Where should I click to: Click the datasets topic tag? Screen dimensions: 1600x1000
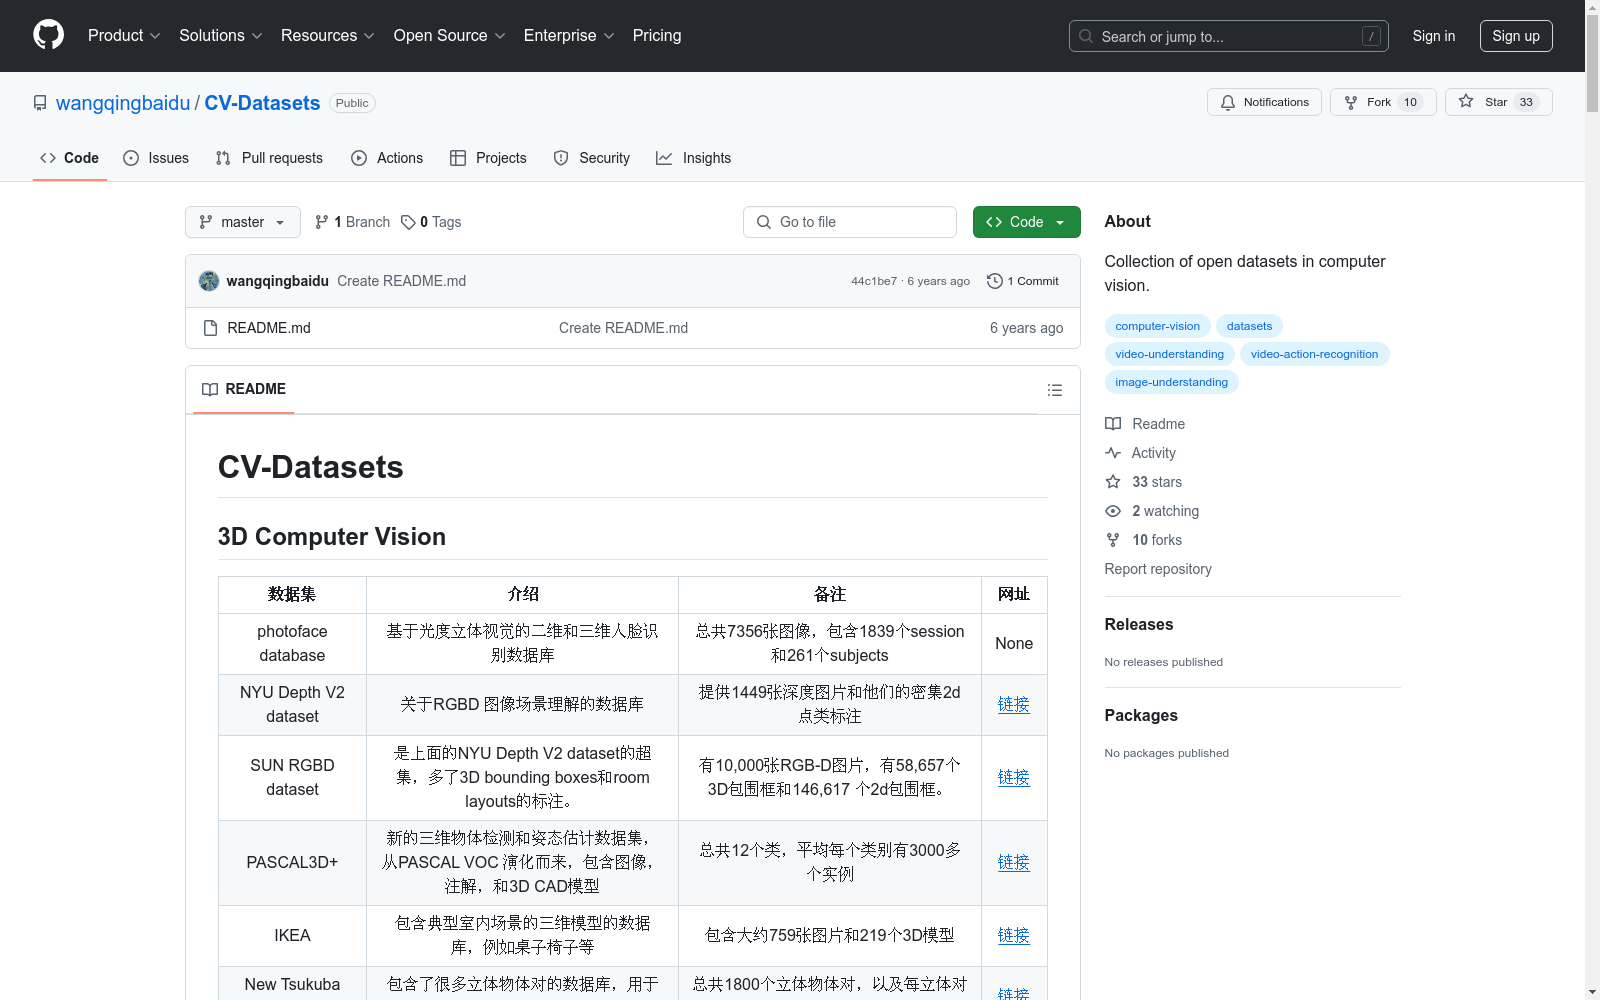click(1249, 326)
